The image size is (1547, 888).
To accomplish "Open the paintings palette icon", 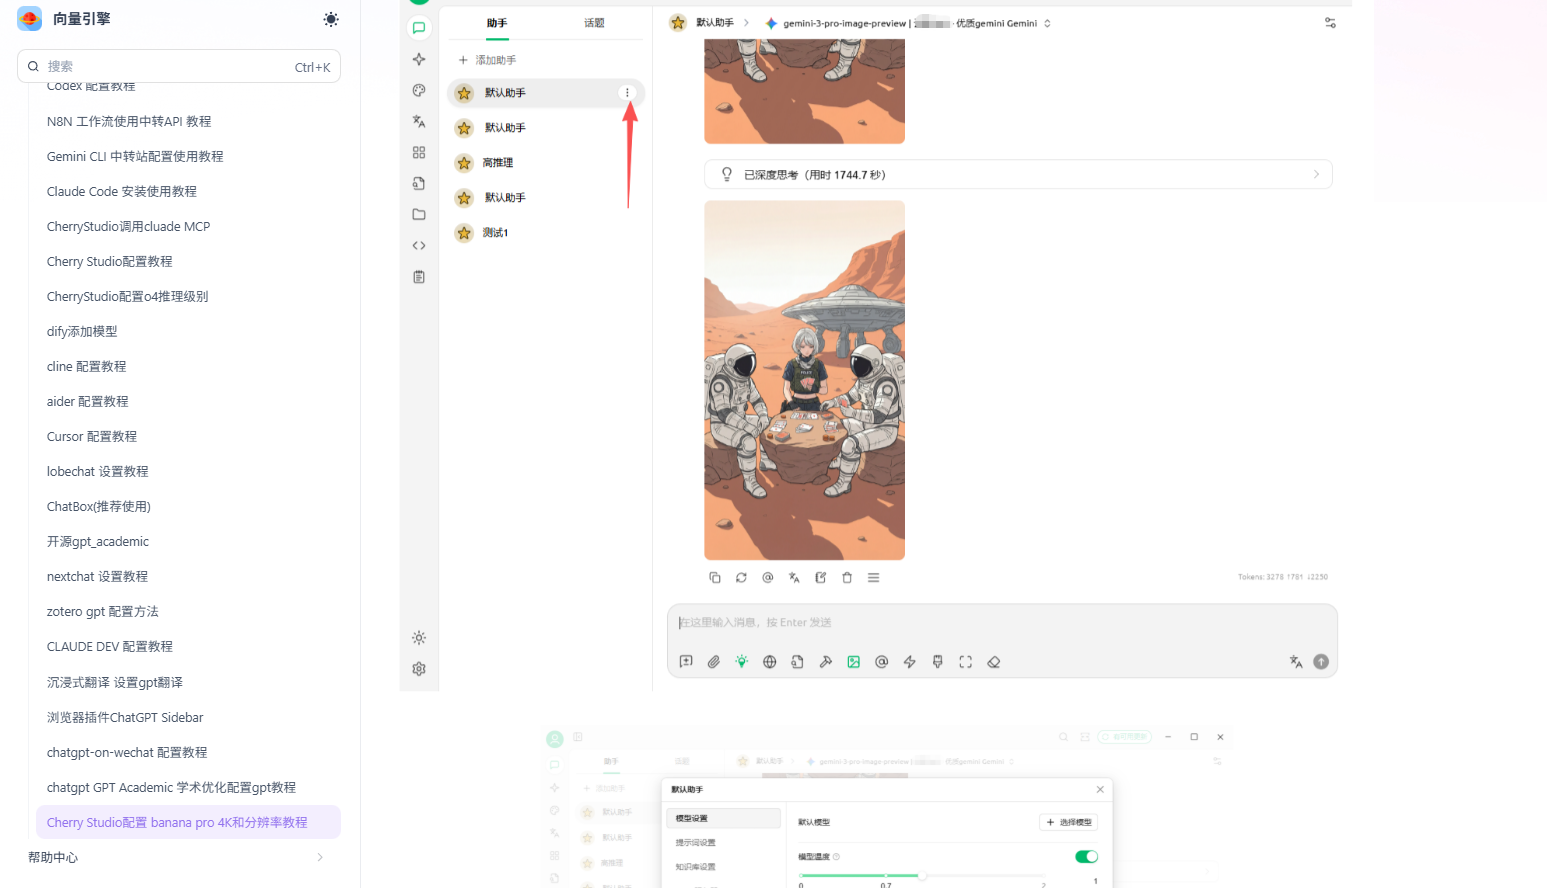I will tap(419, 90).
